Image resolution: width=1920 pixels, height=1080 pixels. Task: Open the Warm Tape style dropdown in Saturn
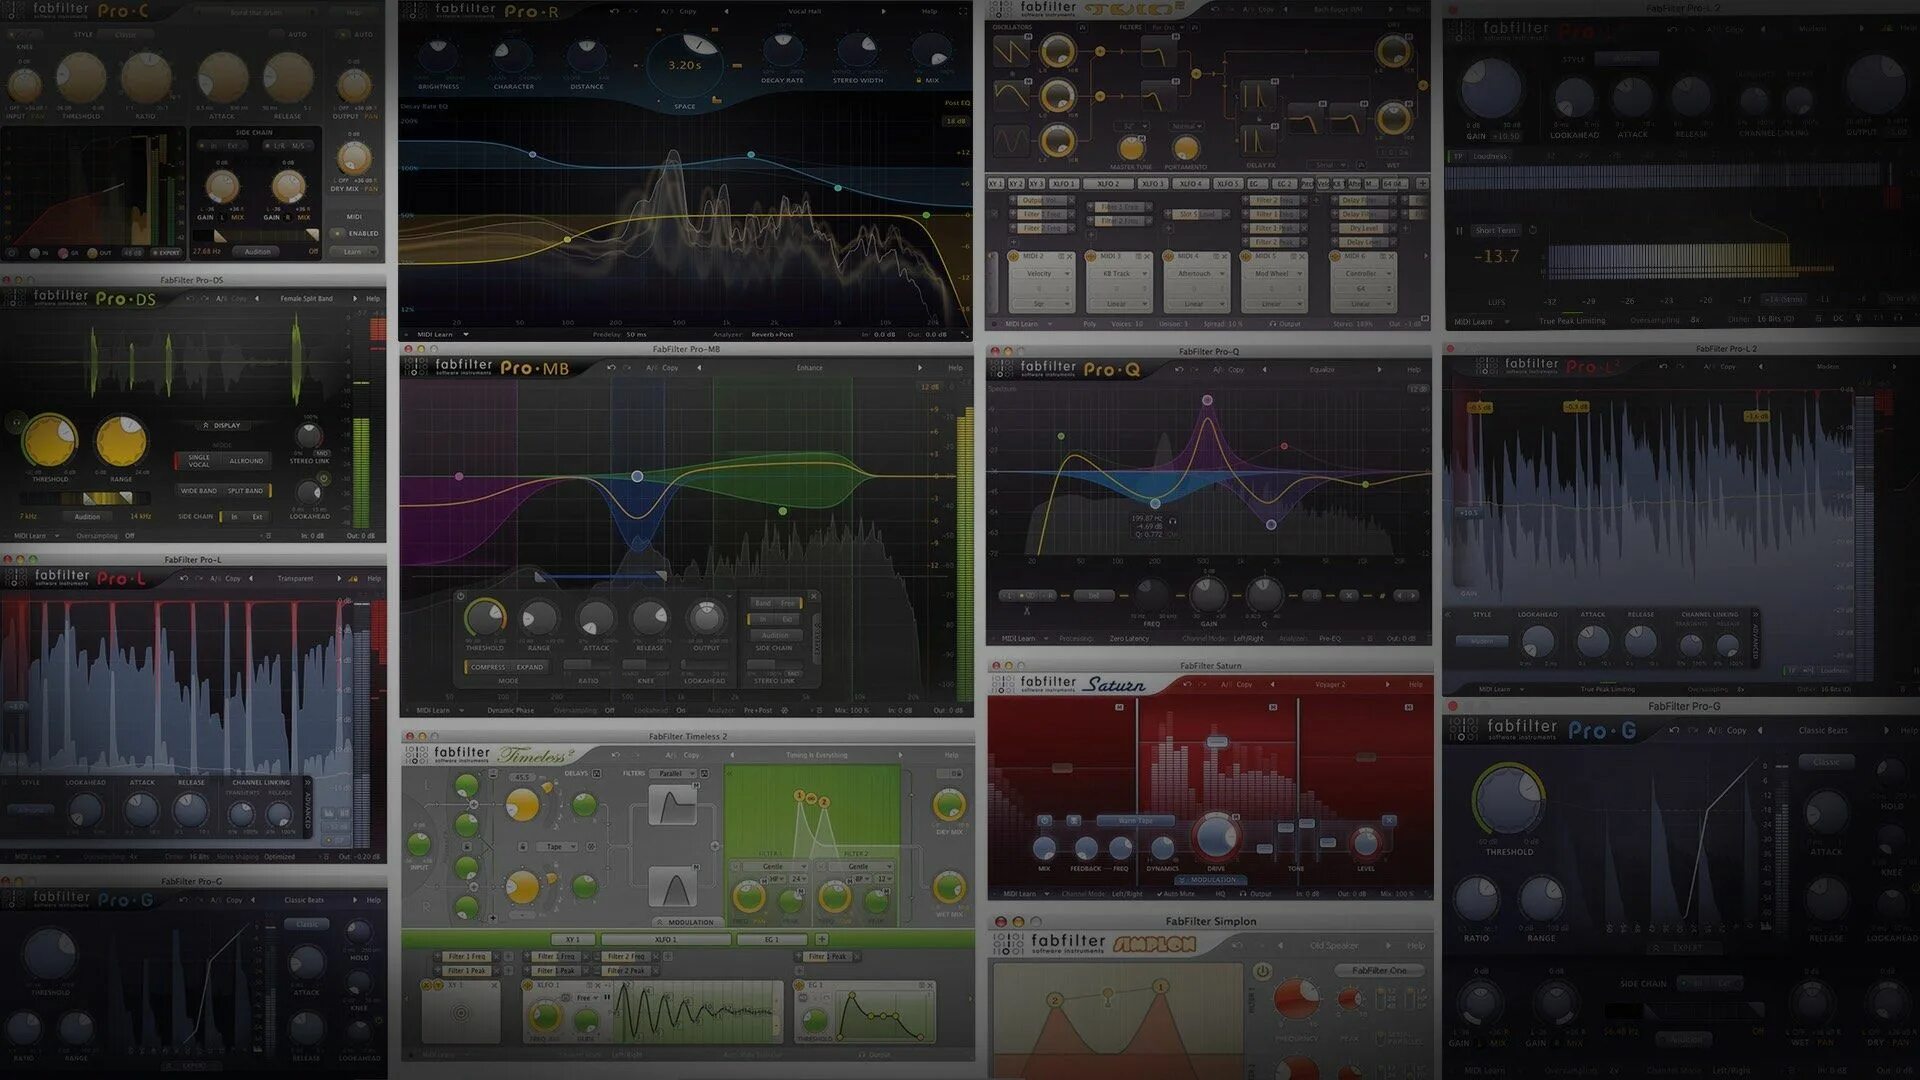click(x=1135, y=821)
